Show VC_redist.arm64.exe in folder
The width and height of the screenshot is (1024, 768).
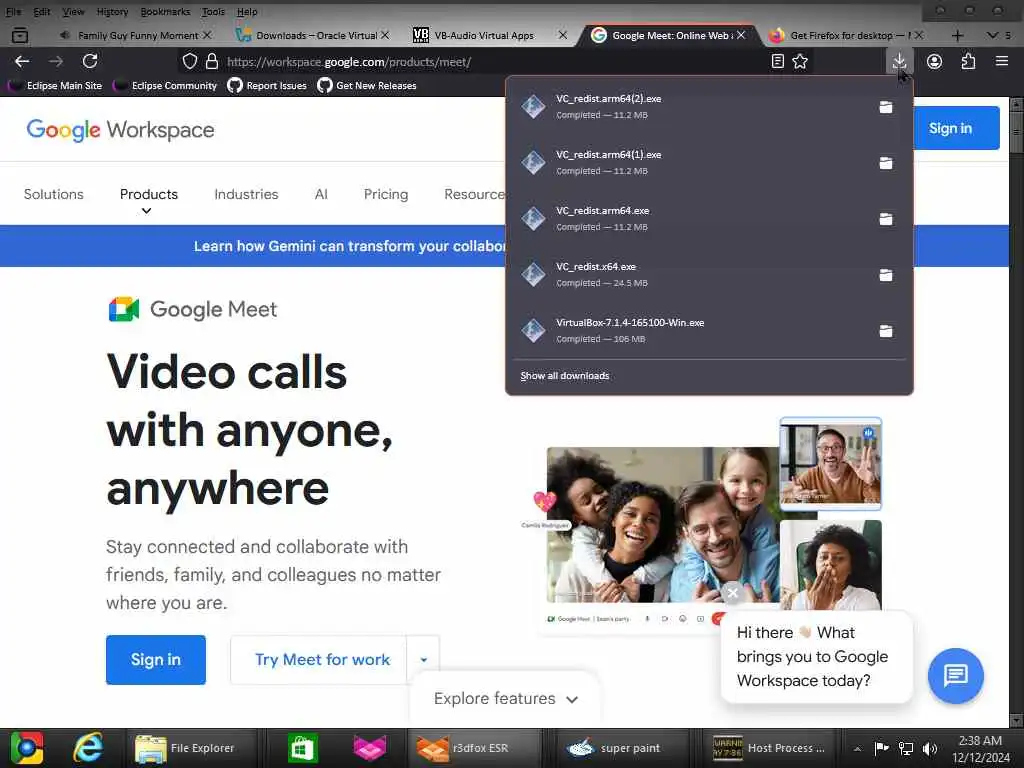[886, 219]
